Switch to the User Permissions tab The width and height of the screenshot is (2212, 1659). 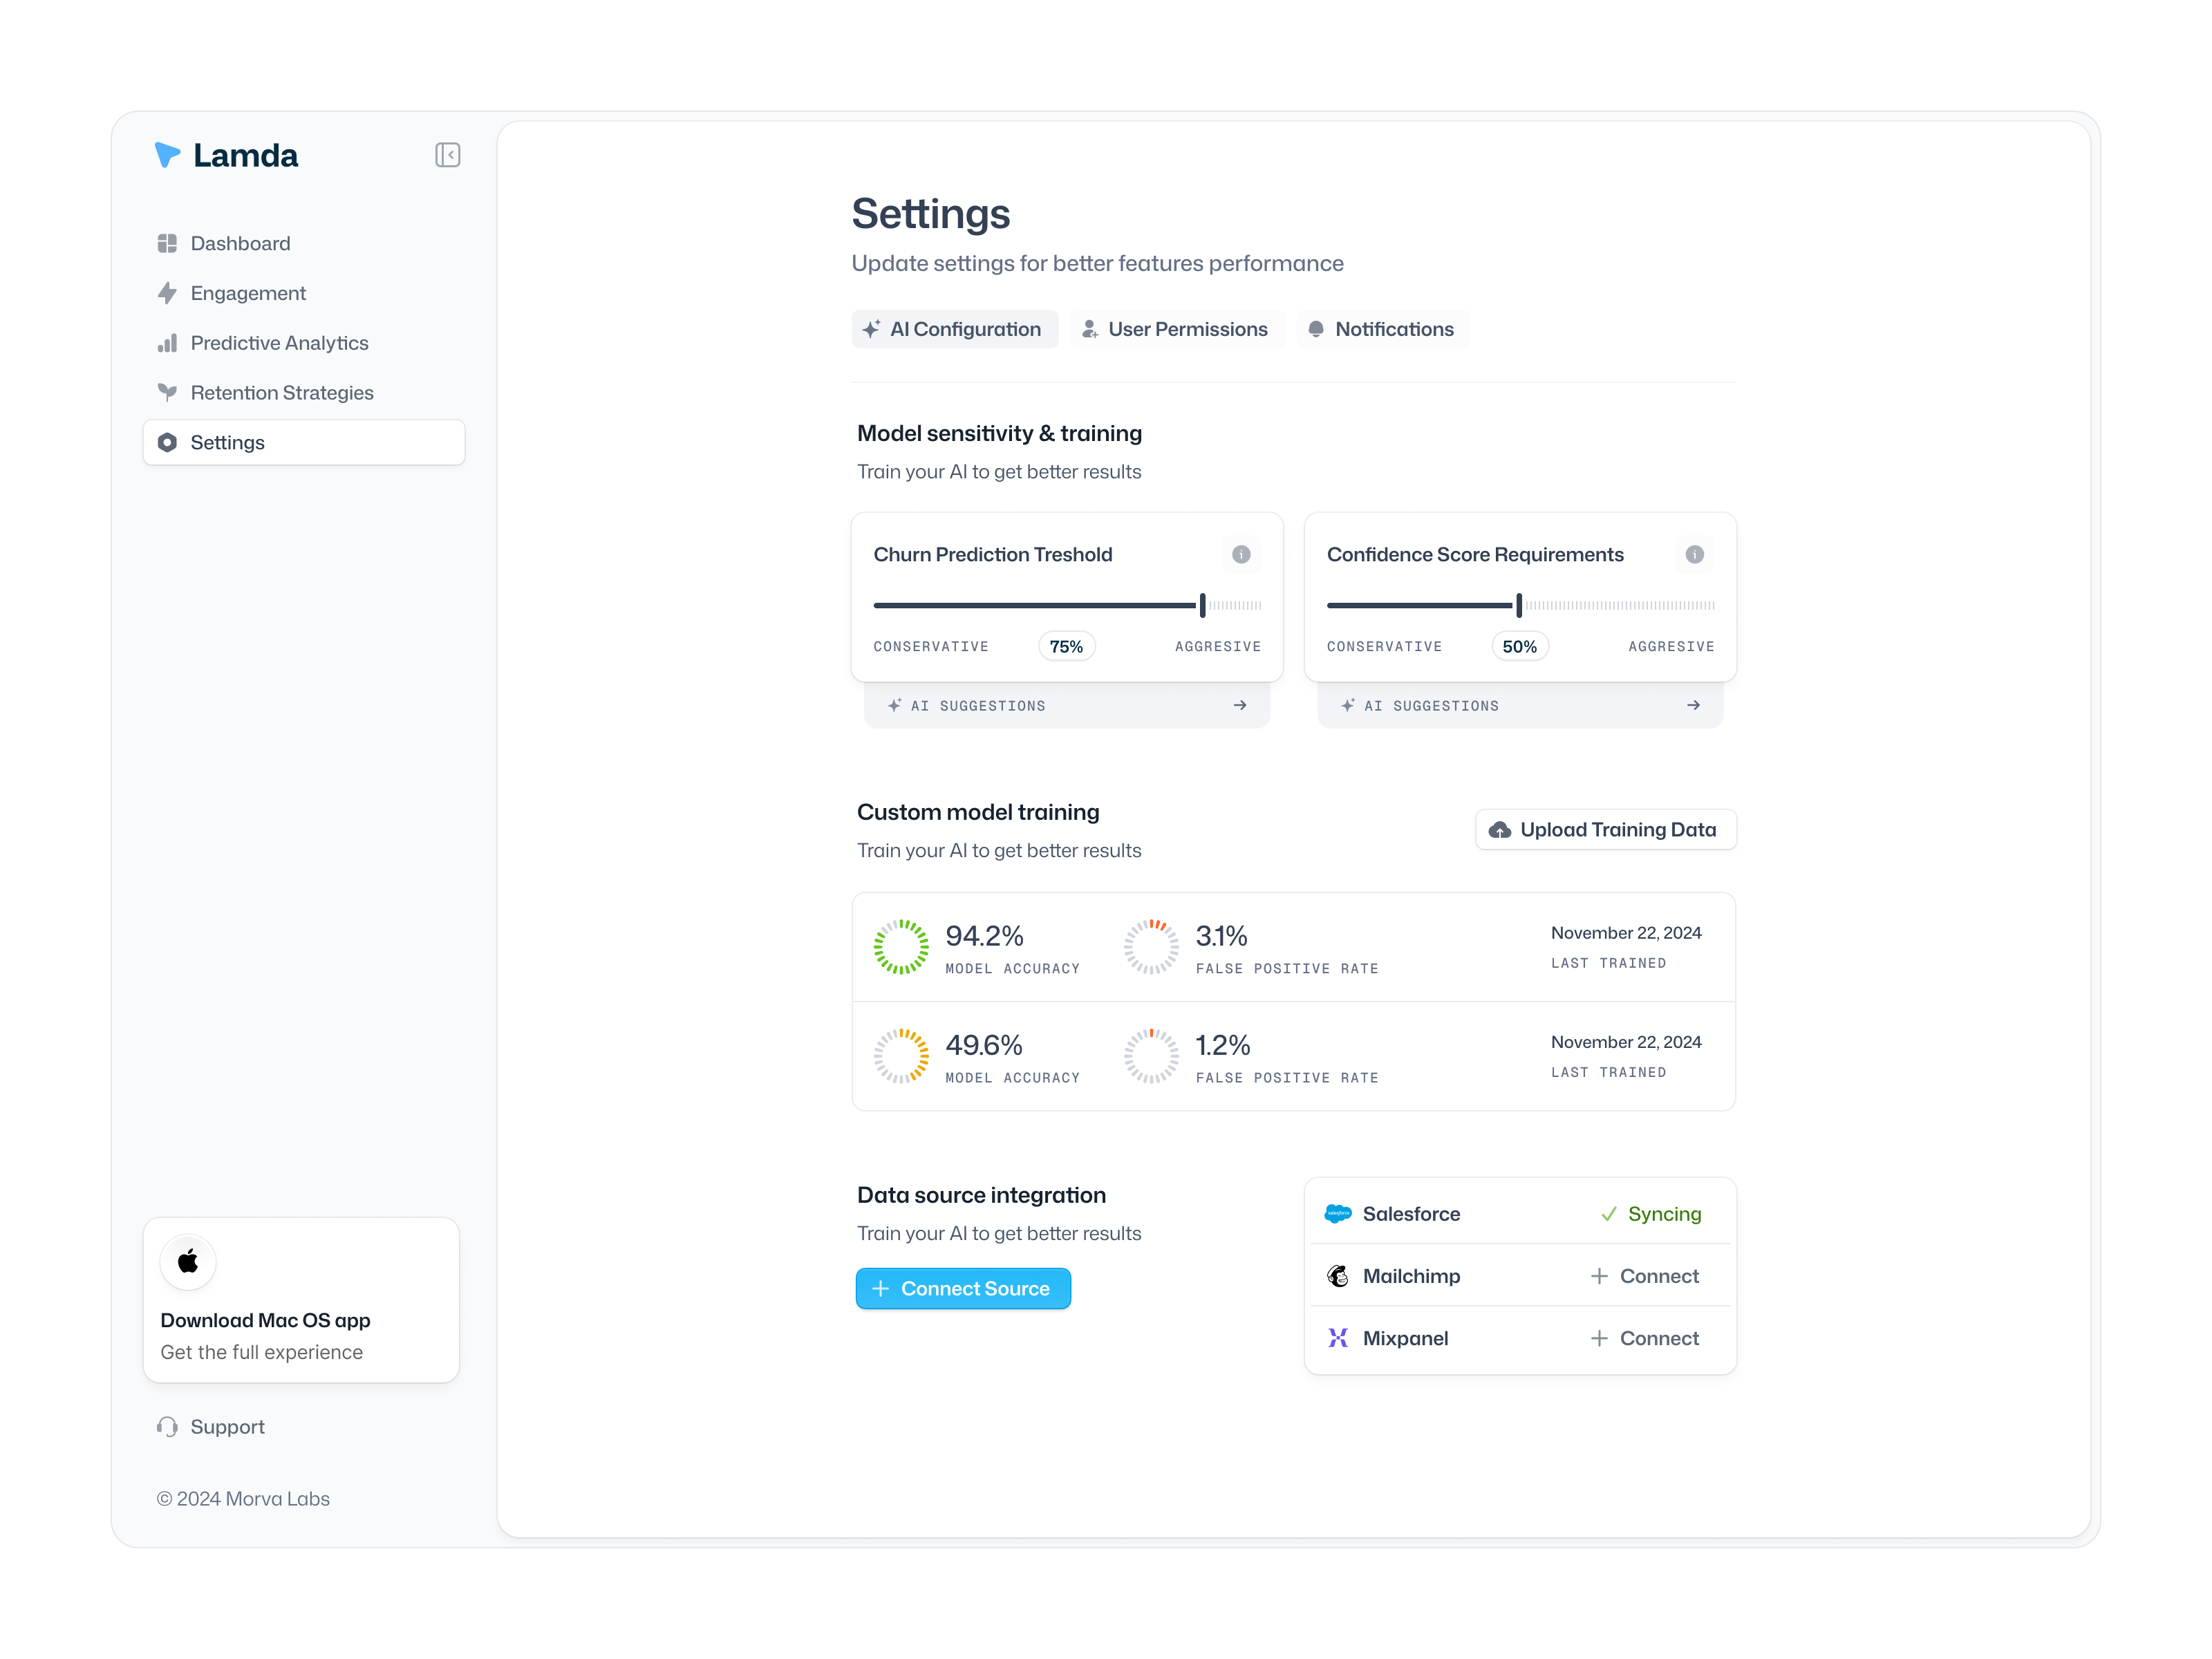pyautogui.click(x=1177, y=329)
